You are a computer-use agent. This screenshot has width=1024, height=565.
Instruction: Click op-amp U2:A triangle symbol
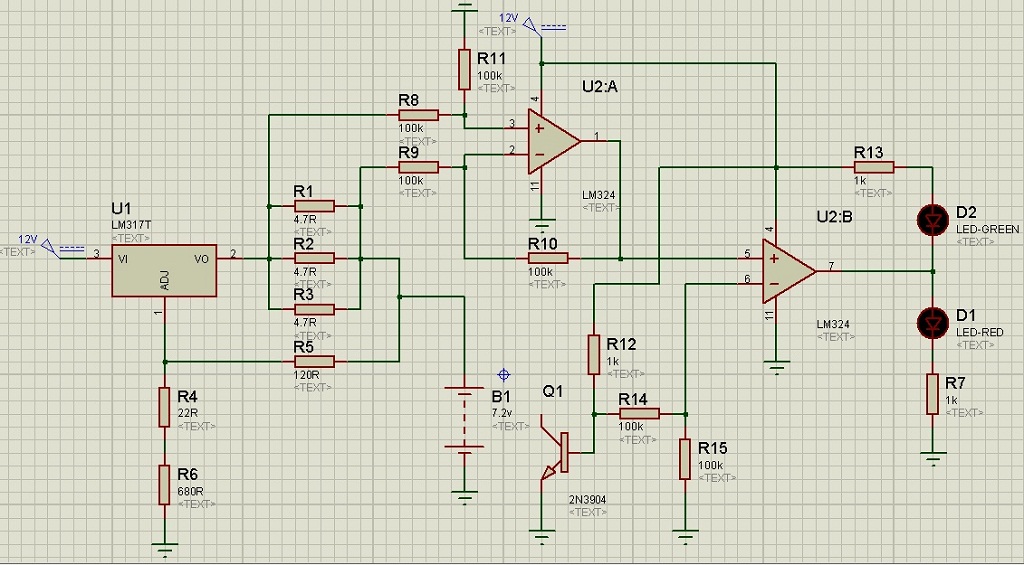coord(554,141)
